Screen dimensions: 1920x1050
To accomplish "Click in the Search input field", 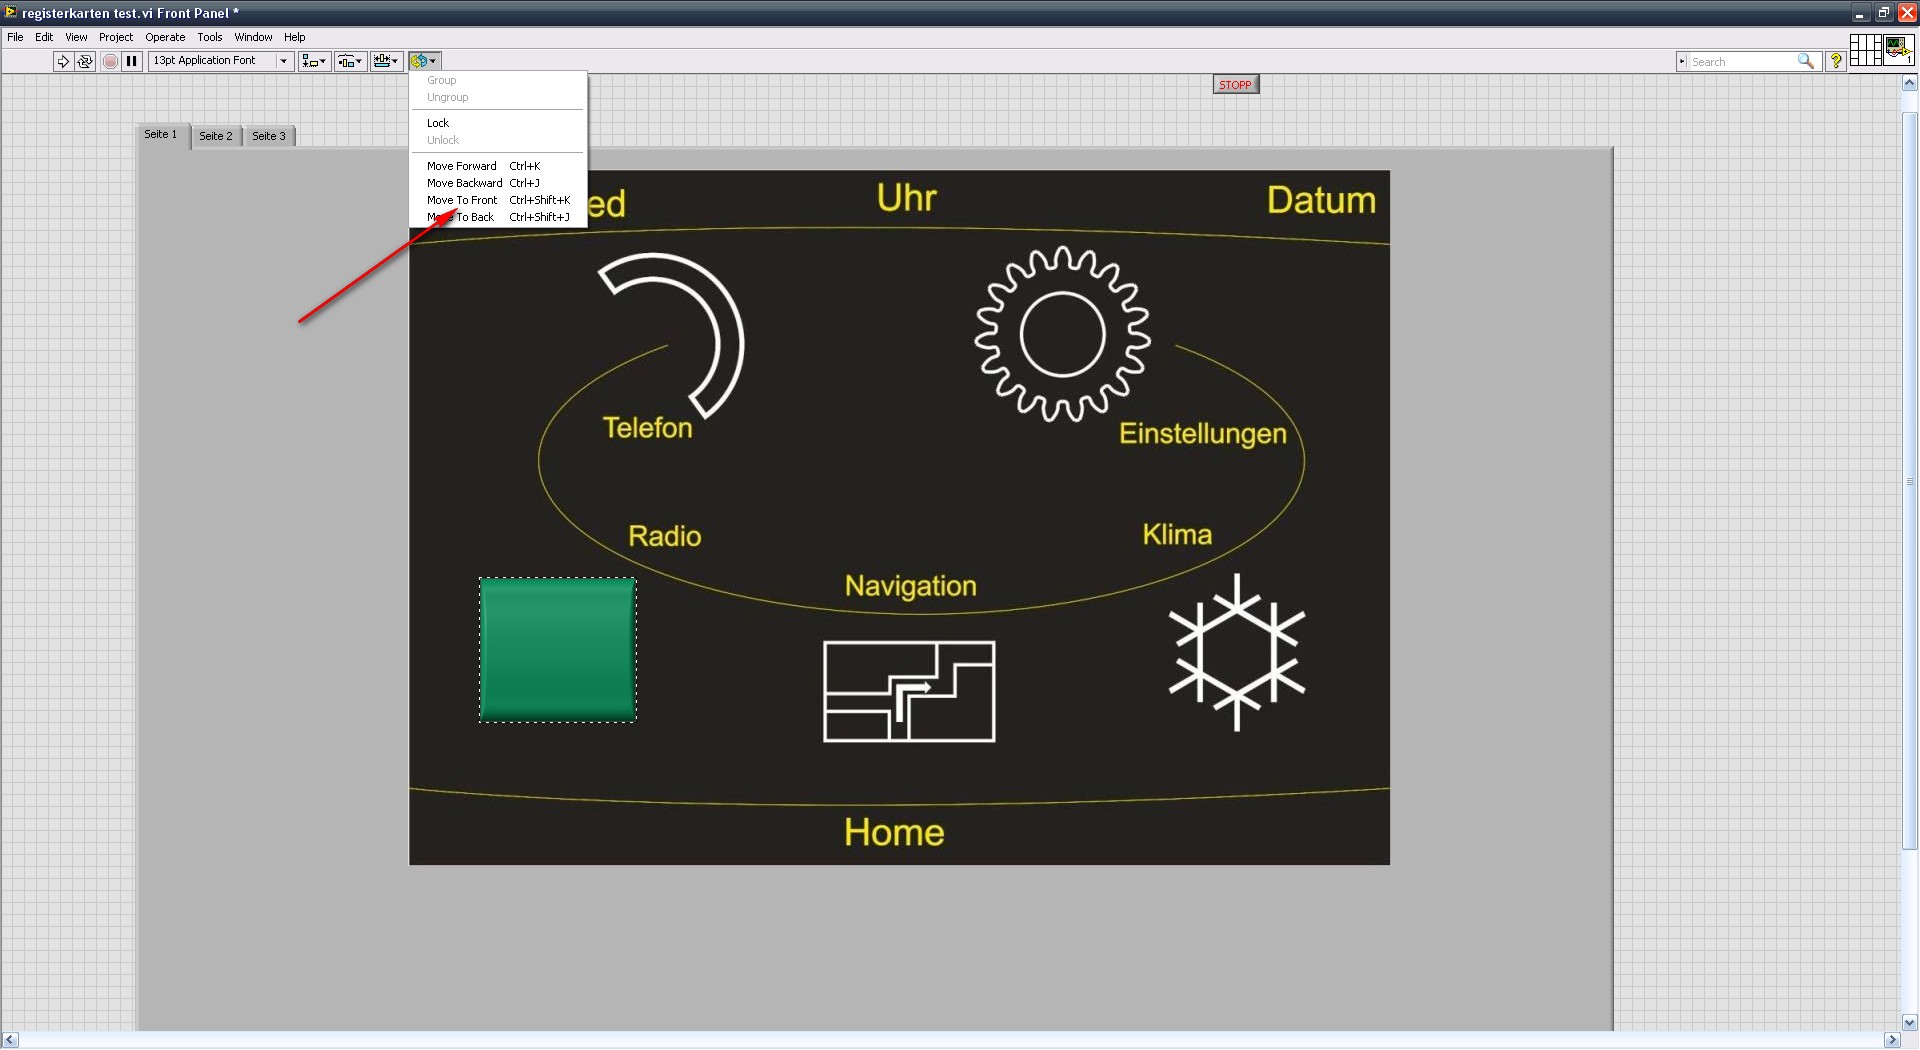I will tap(1742, 62).
